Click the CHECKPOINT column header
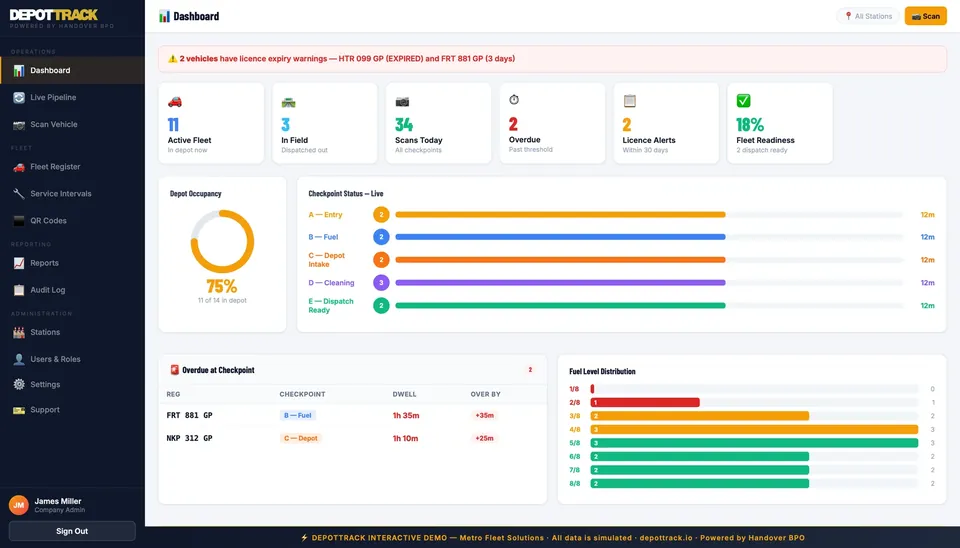Viewport: 960px width, 548px height. [x=302, y=394]
